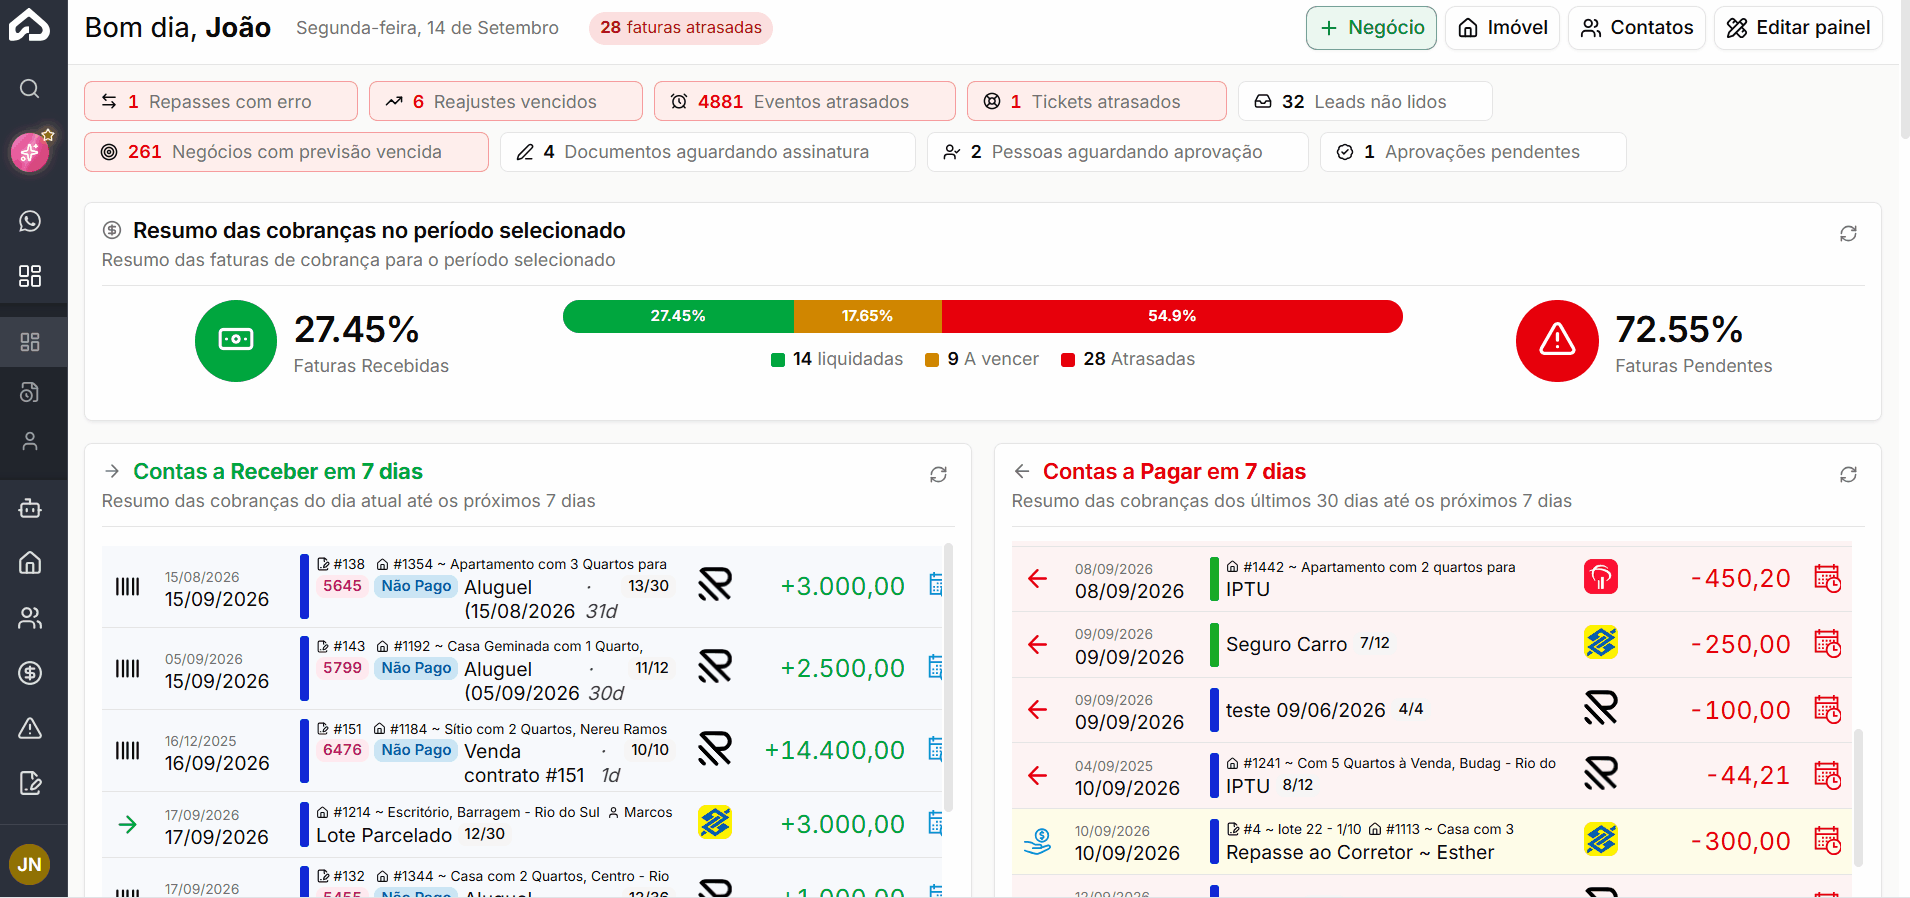This screenshot has height=898, width=1910.
Task: Open the 4881 Eventos atrasados alert
Action: [805, 101]
